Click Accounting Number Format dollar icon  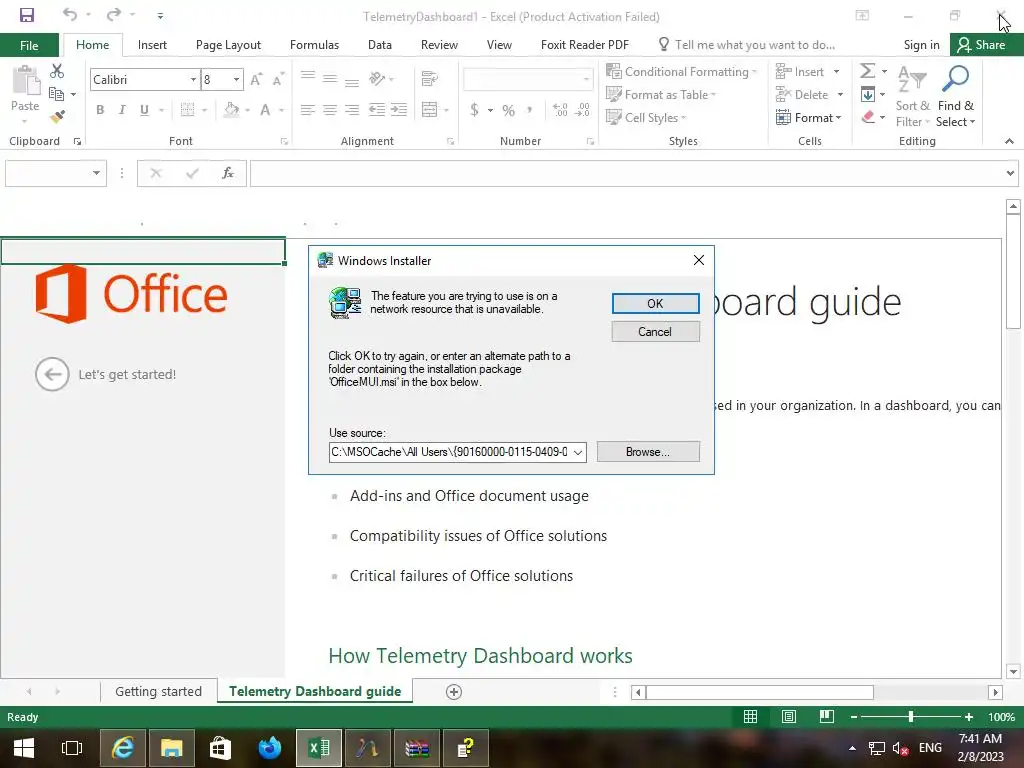point(474,110)
